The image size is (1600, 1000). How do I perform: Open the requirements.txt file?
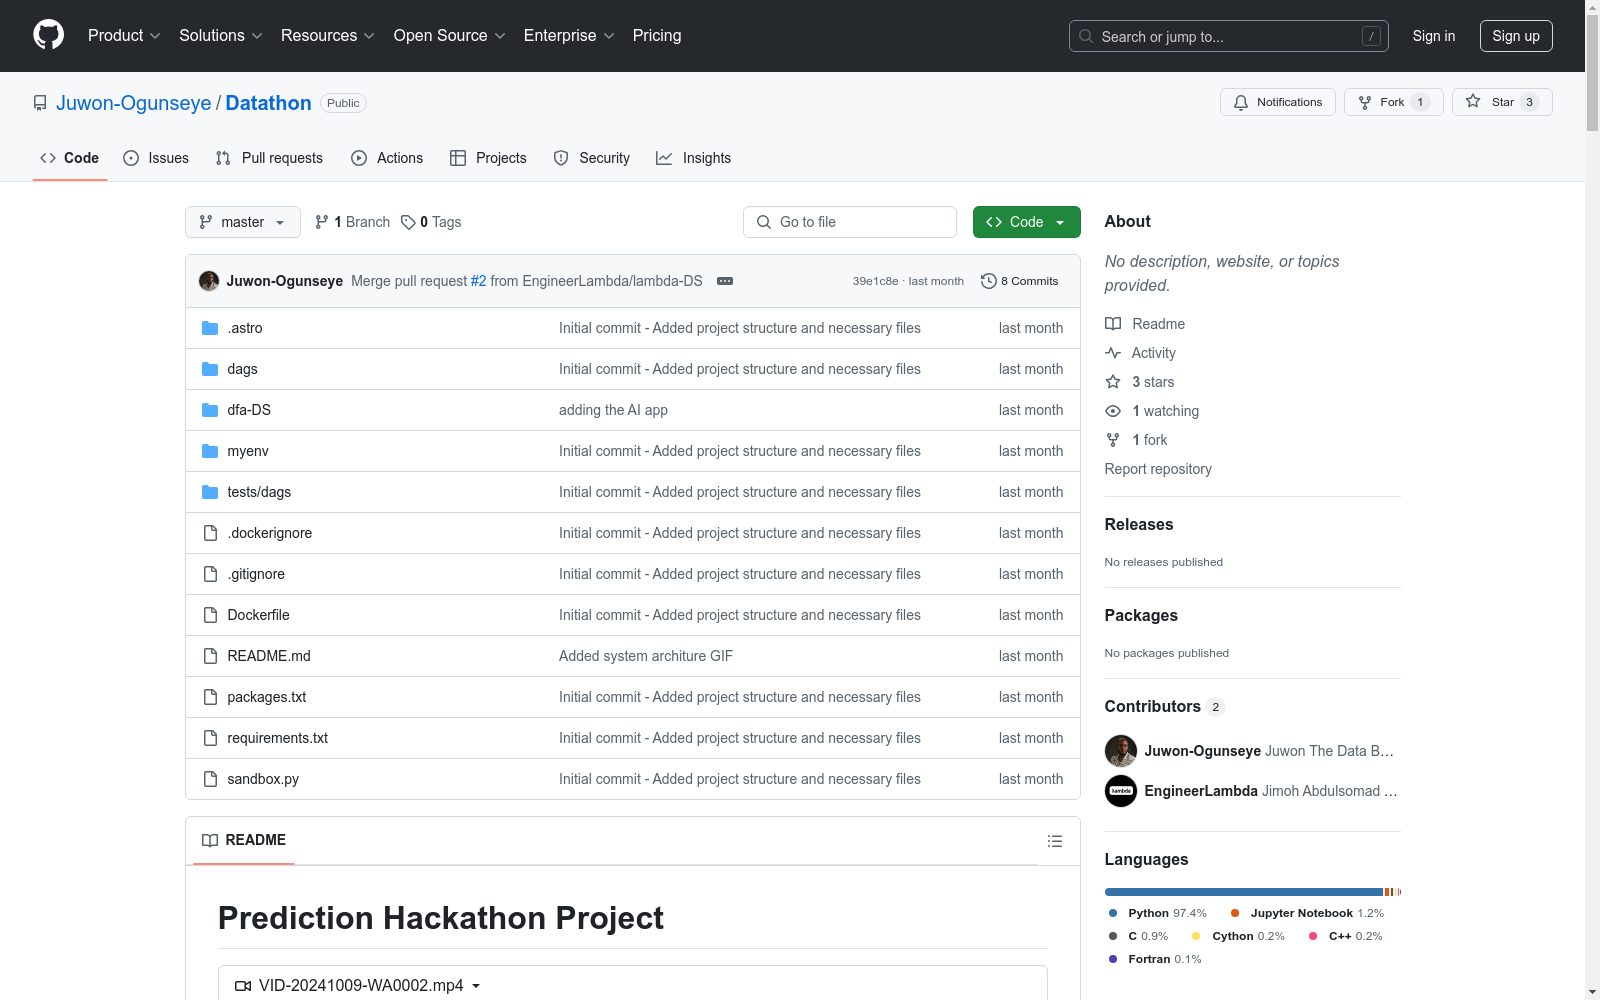click(x=278, y=738)
